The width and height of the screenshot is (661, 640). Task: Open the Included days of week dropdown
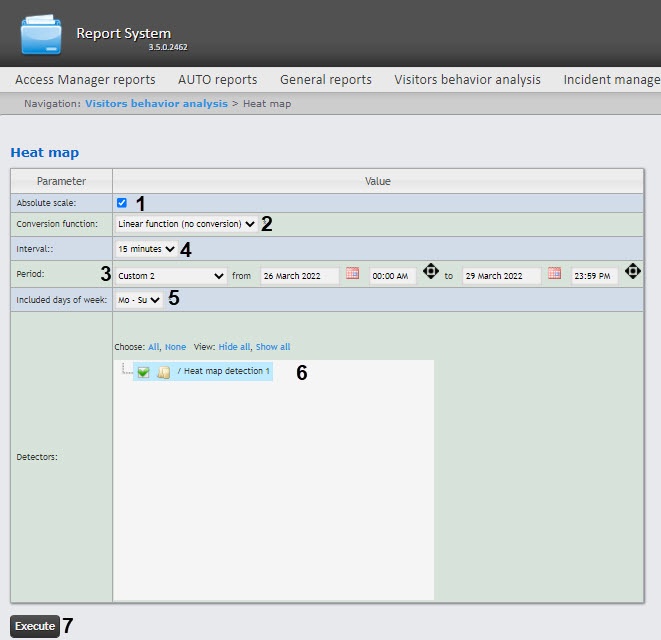coord(137,298)
